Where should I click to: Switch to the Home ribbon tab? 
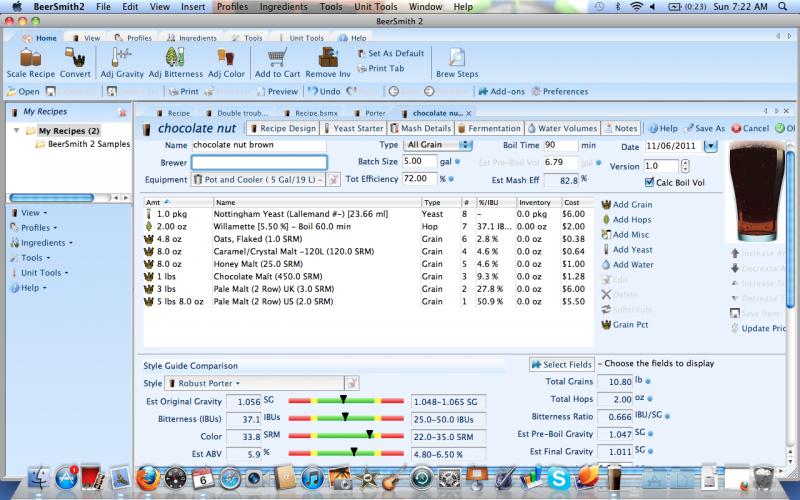pyautogui.click(x=40, y=38)
